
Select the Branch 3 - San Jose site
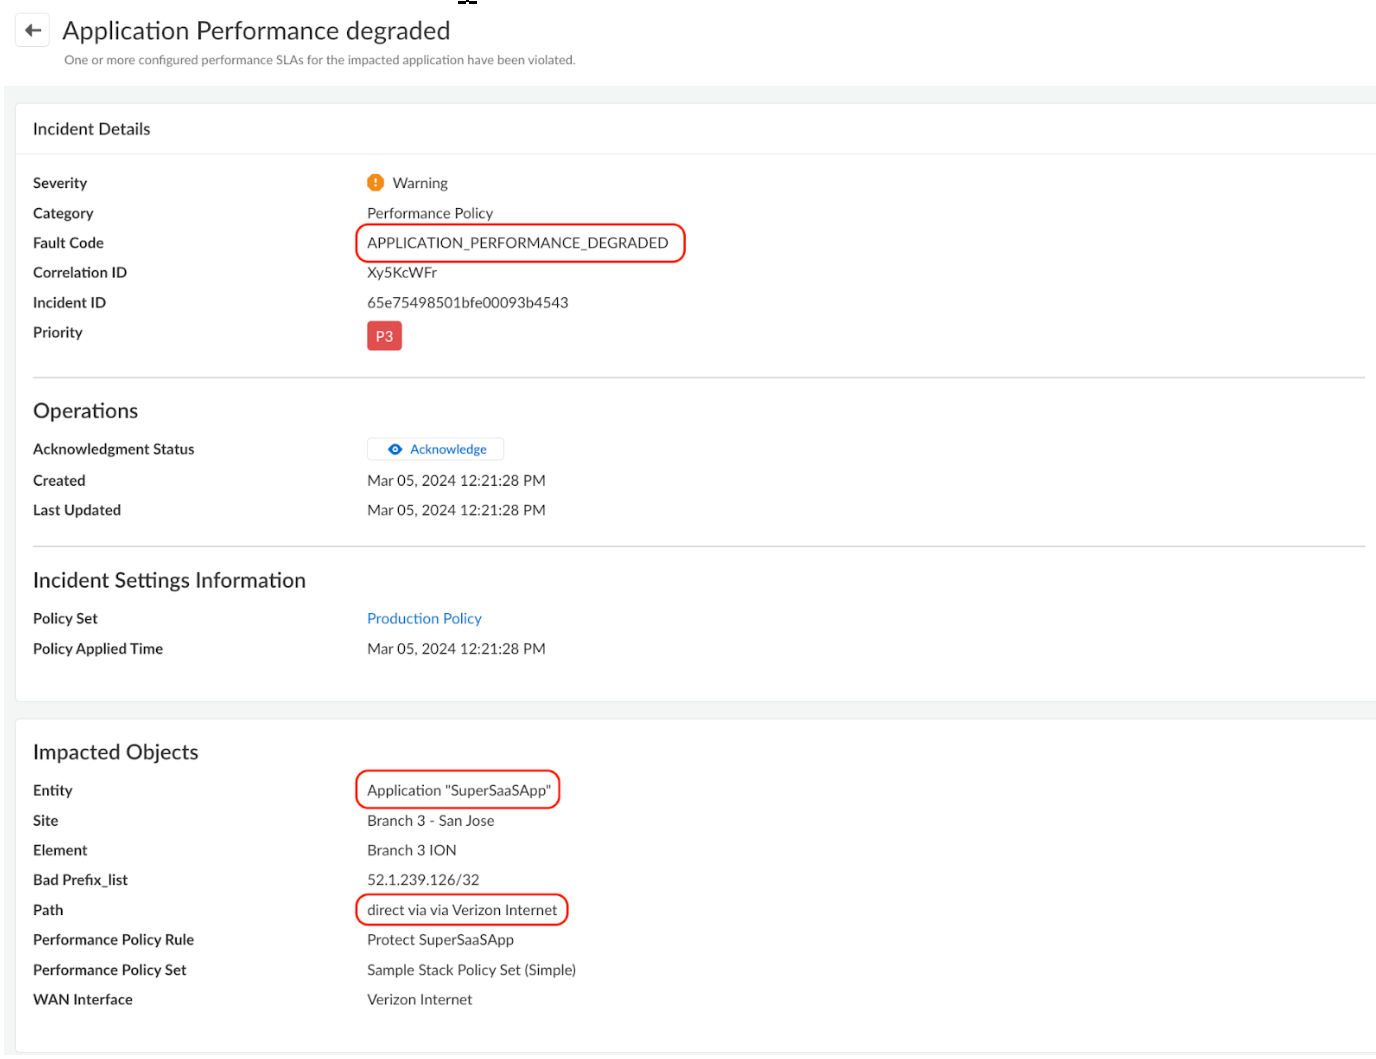click(430, 820)
